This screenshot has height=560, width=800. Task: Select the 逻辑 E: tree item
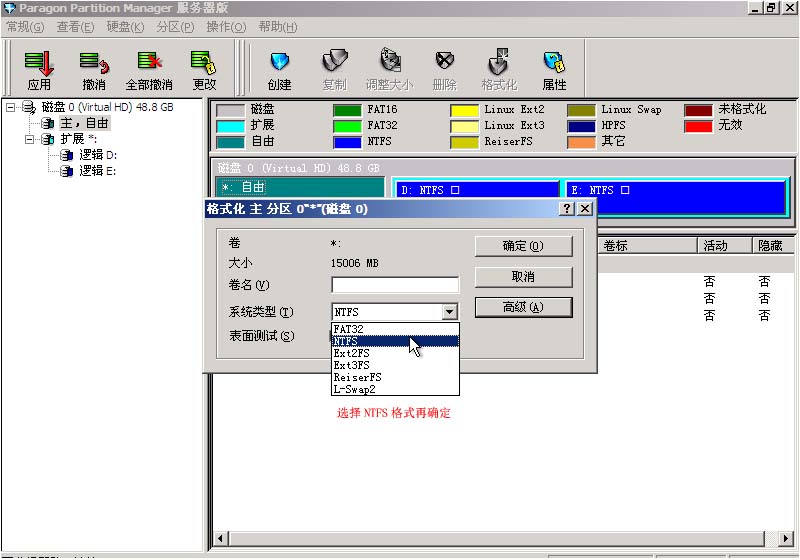[x=97, y=170]
